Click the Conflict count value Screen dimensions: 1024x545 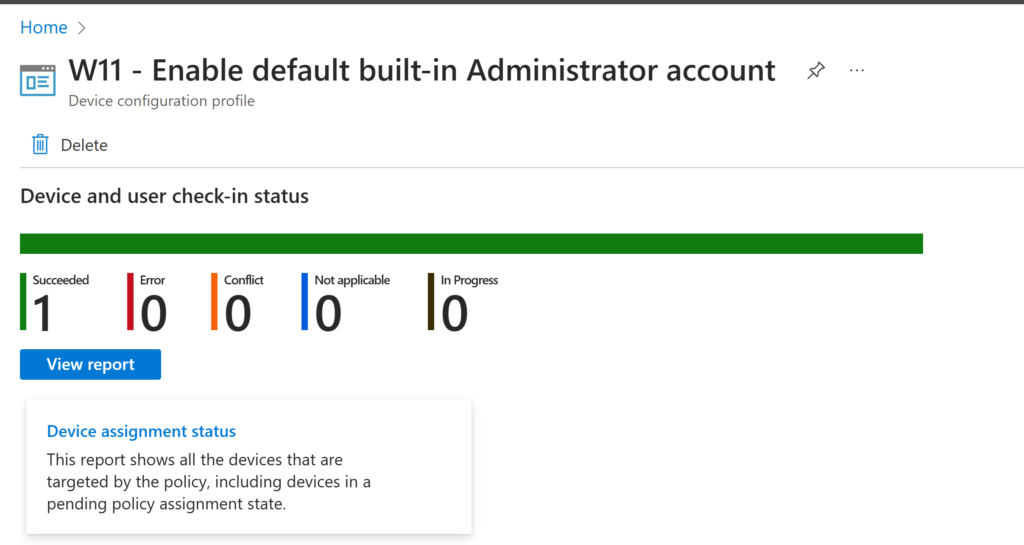(237, 314)
